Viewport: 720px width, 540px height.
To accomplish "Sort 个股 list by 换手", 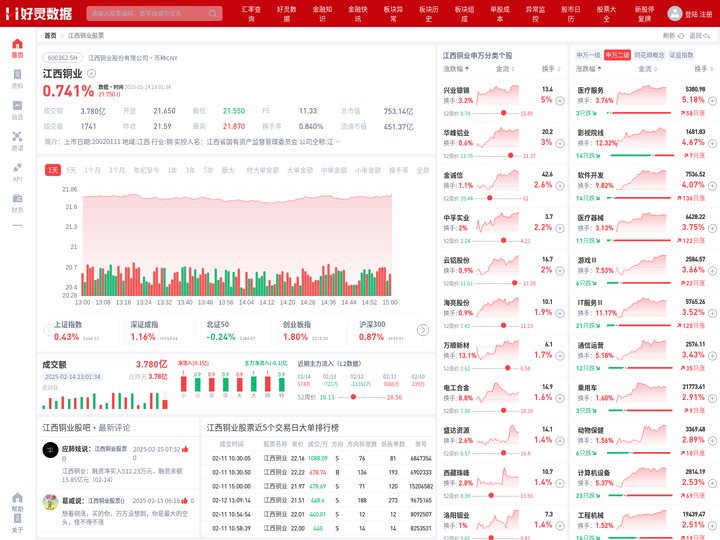I will click(551, 69).
